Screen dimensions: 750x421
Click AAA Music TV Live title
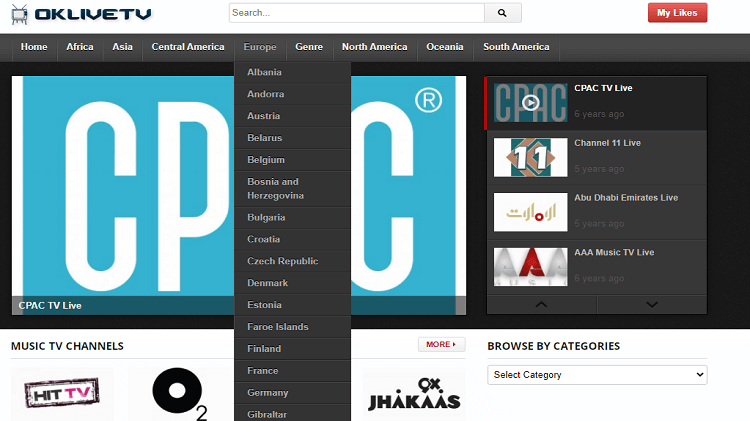point(614,253)
